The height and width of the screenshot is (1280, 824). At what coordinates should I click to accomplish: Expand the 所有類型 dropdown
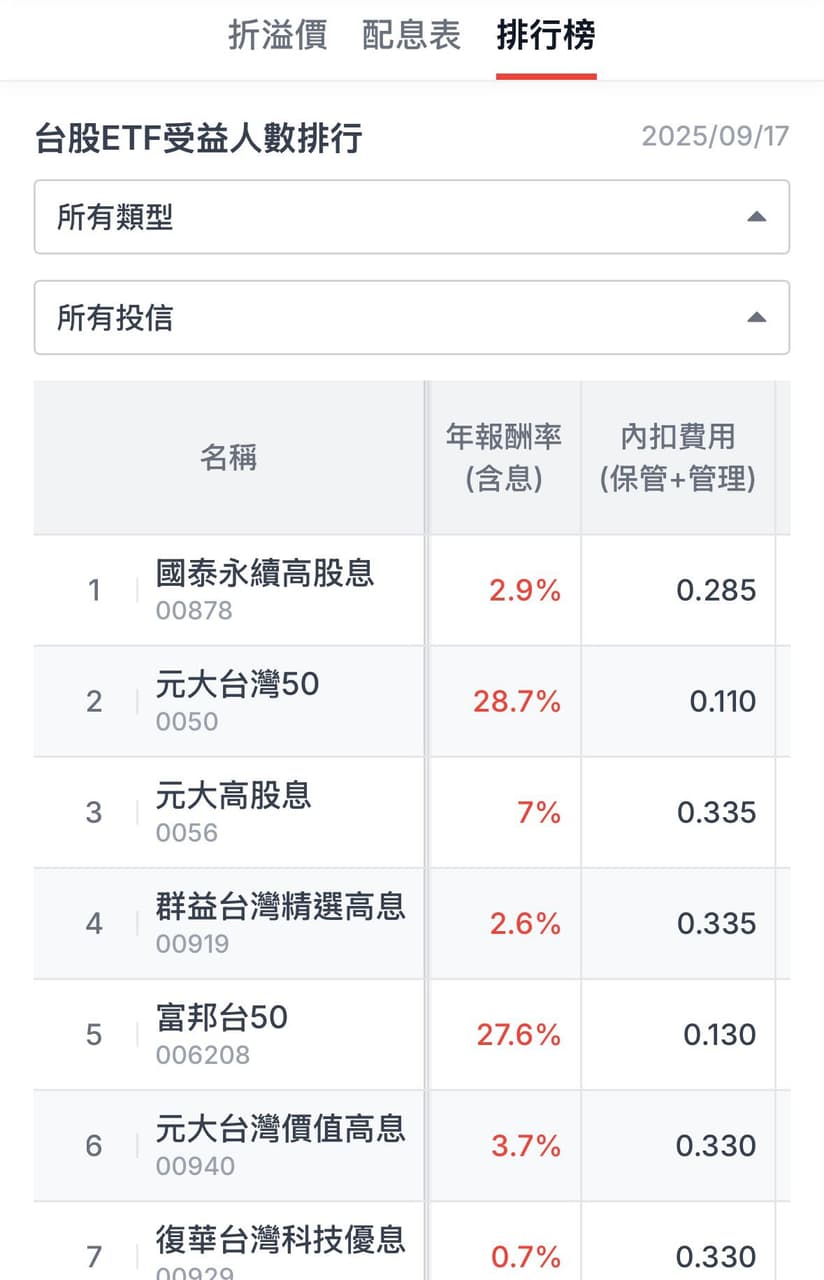[x=412, y=217]
